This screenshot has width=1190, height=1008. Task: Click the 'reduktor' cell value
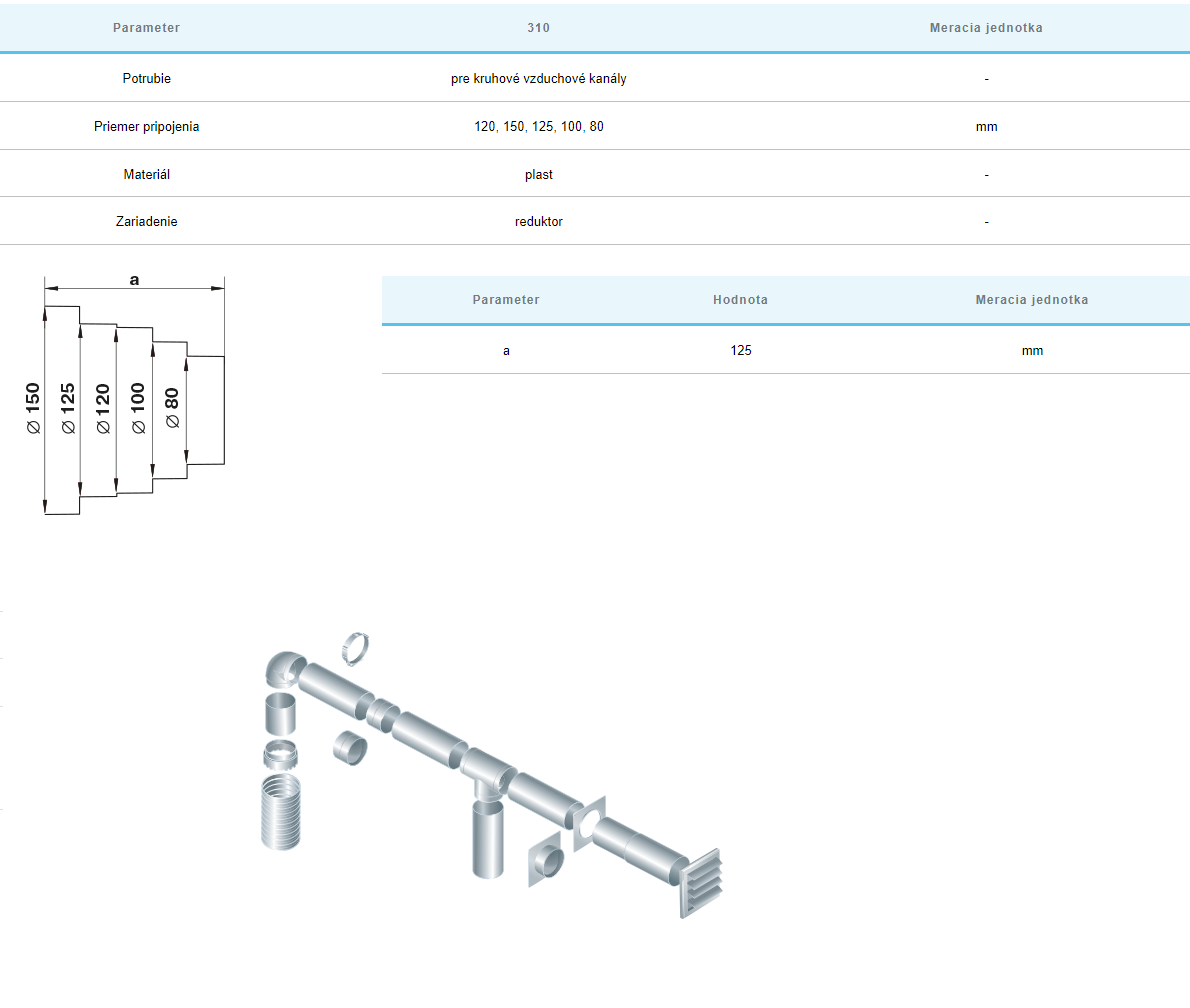pos(538,222)
